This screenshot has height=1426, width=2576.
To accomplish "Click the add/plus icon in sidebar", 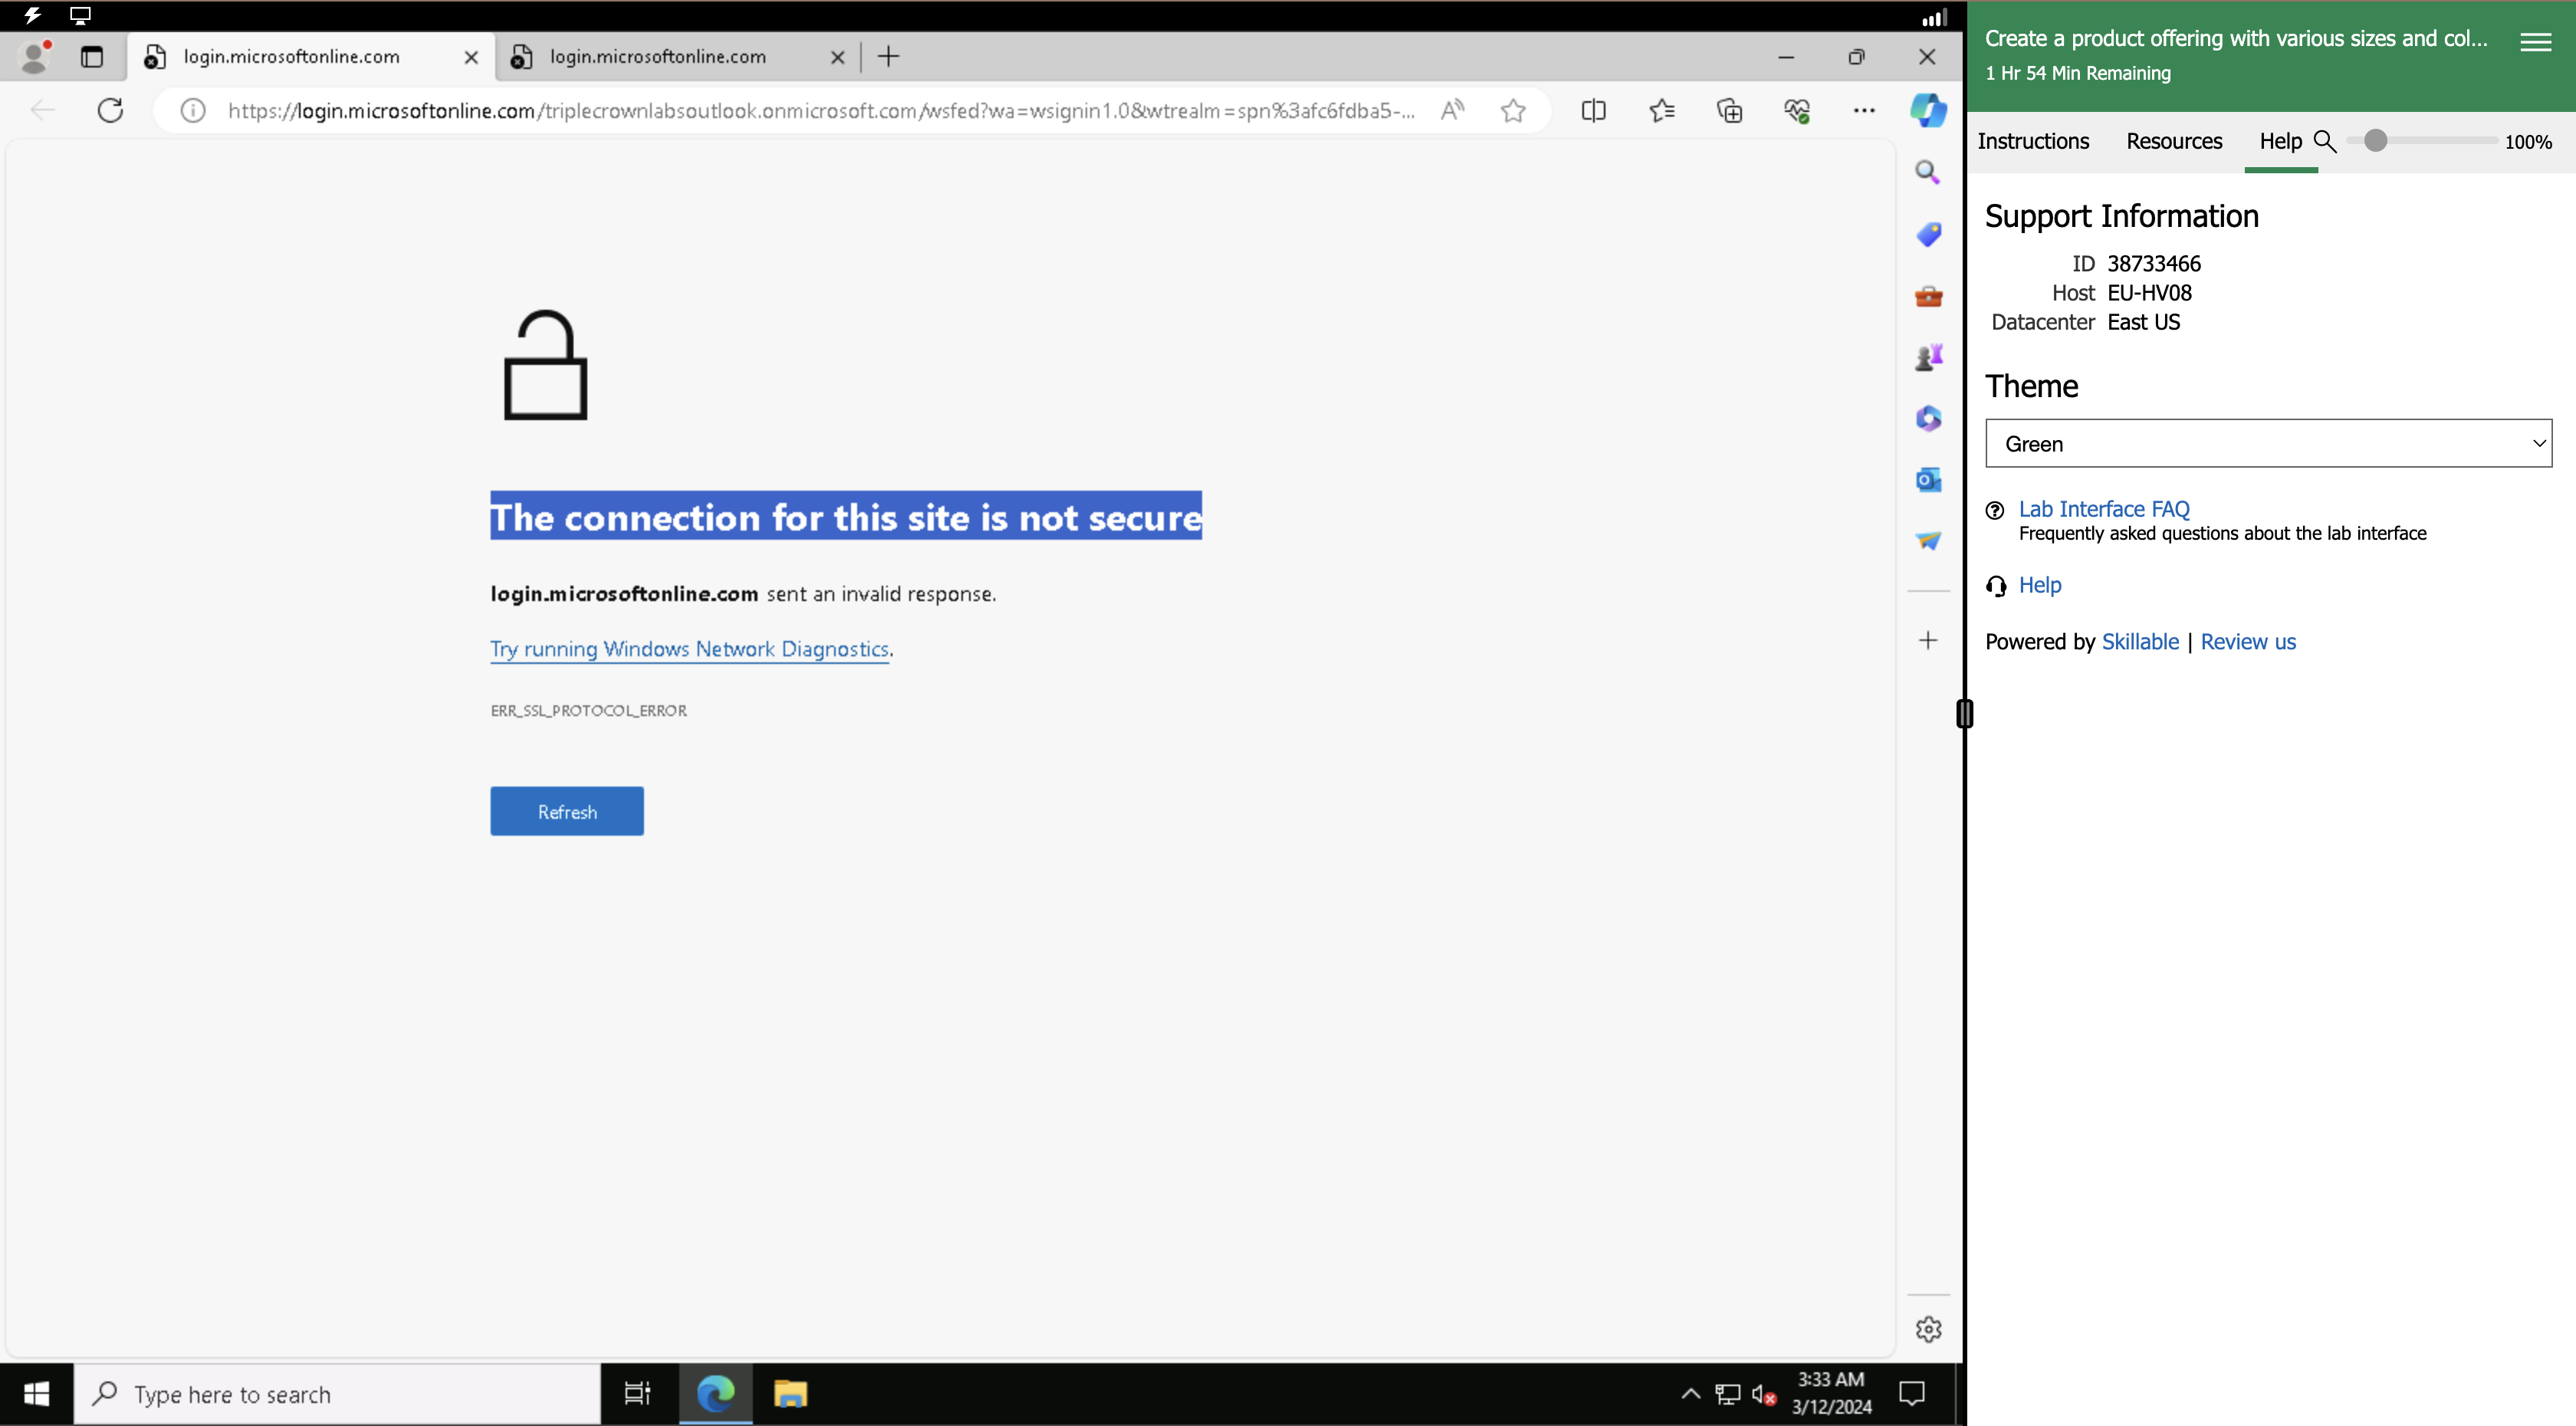I will point(1928,639).
